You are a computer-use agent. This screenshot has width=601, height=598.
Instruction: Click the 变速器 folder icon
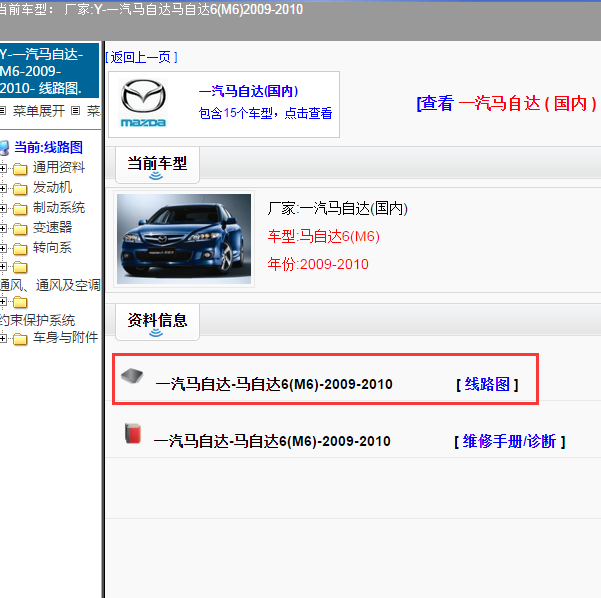click(x=20, y=228)
